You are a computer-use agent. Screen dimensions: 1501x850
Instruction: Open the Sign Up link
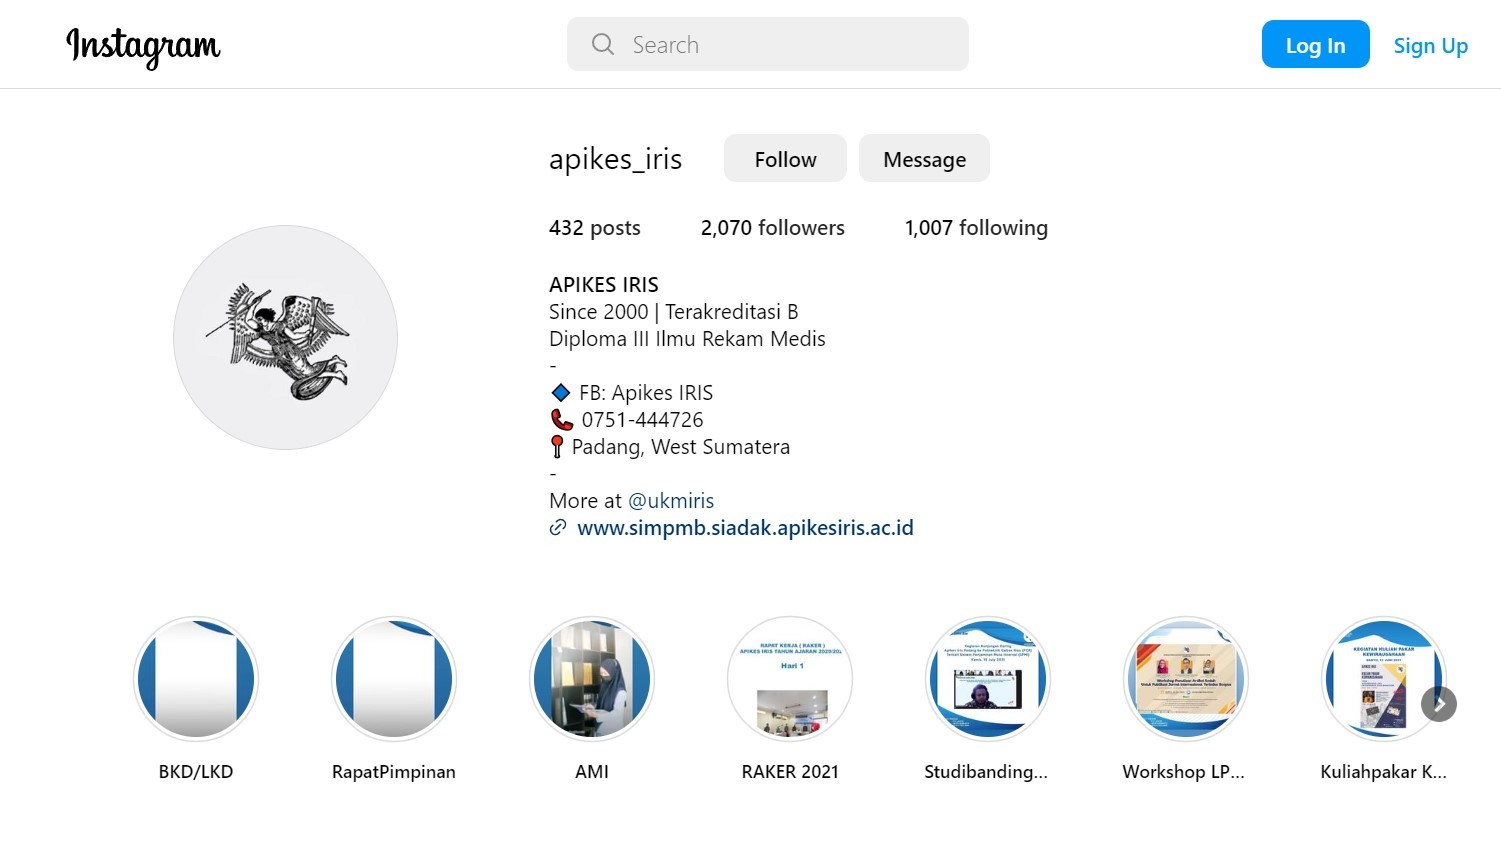pyautogui.click(x=1431, y=46)
